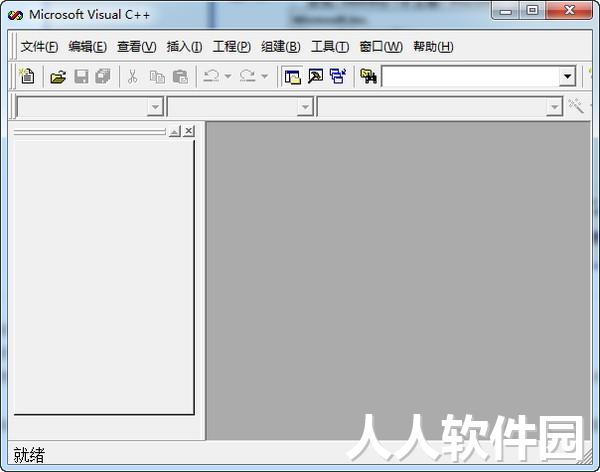Close the workspace docking panel
The image size is (600, 472).
click(188, 131)
